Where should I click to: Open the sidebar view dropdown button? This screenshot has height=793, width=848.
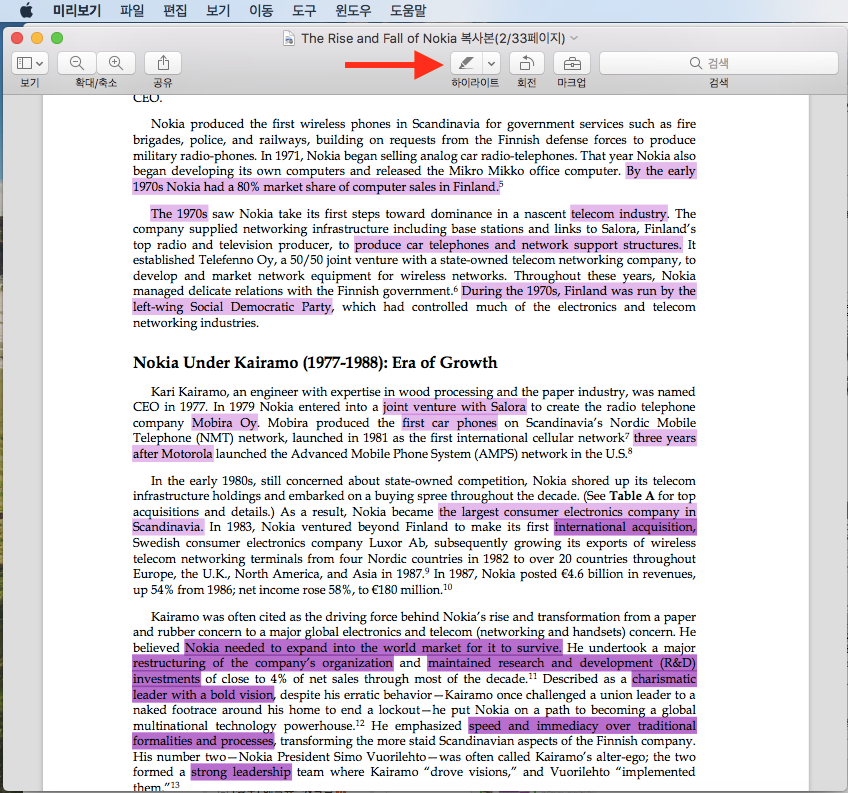[30, 63]
